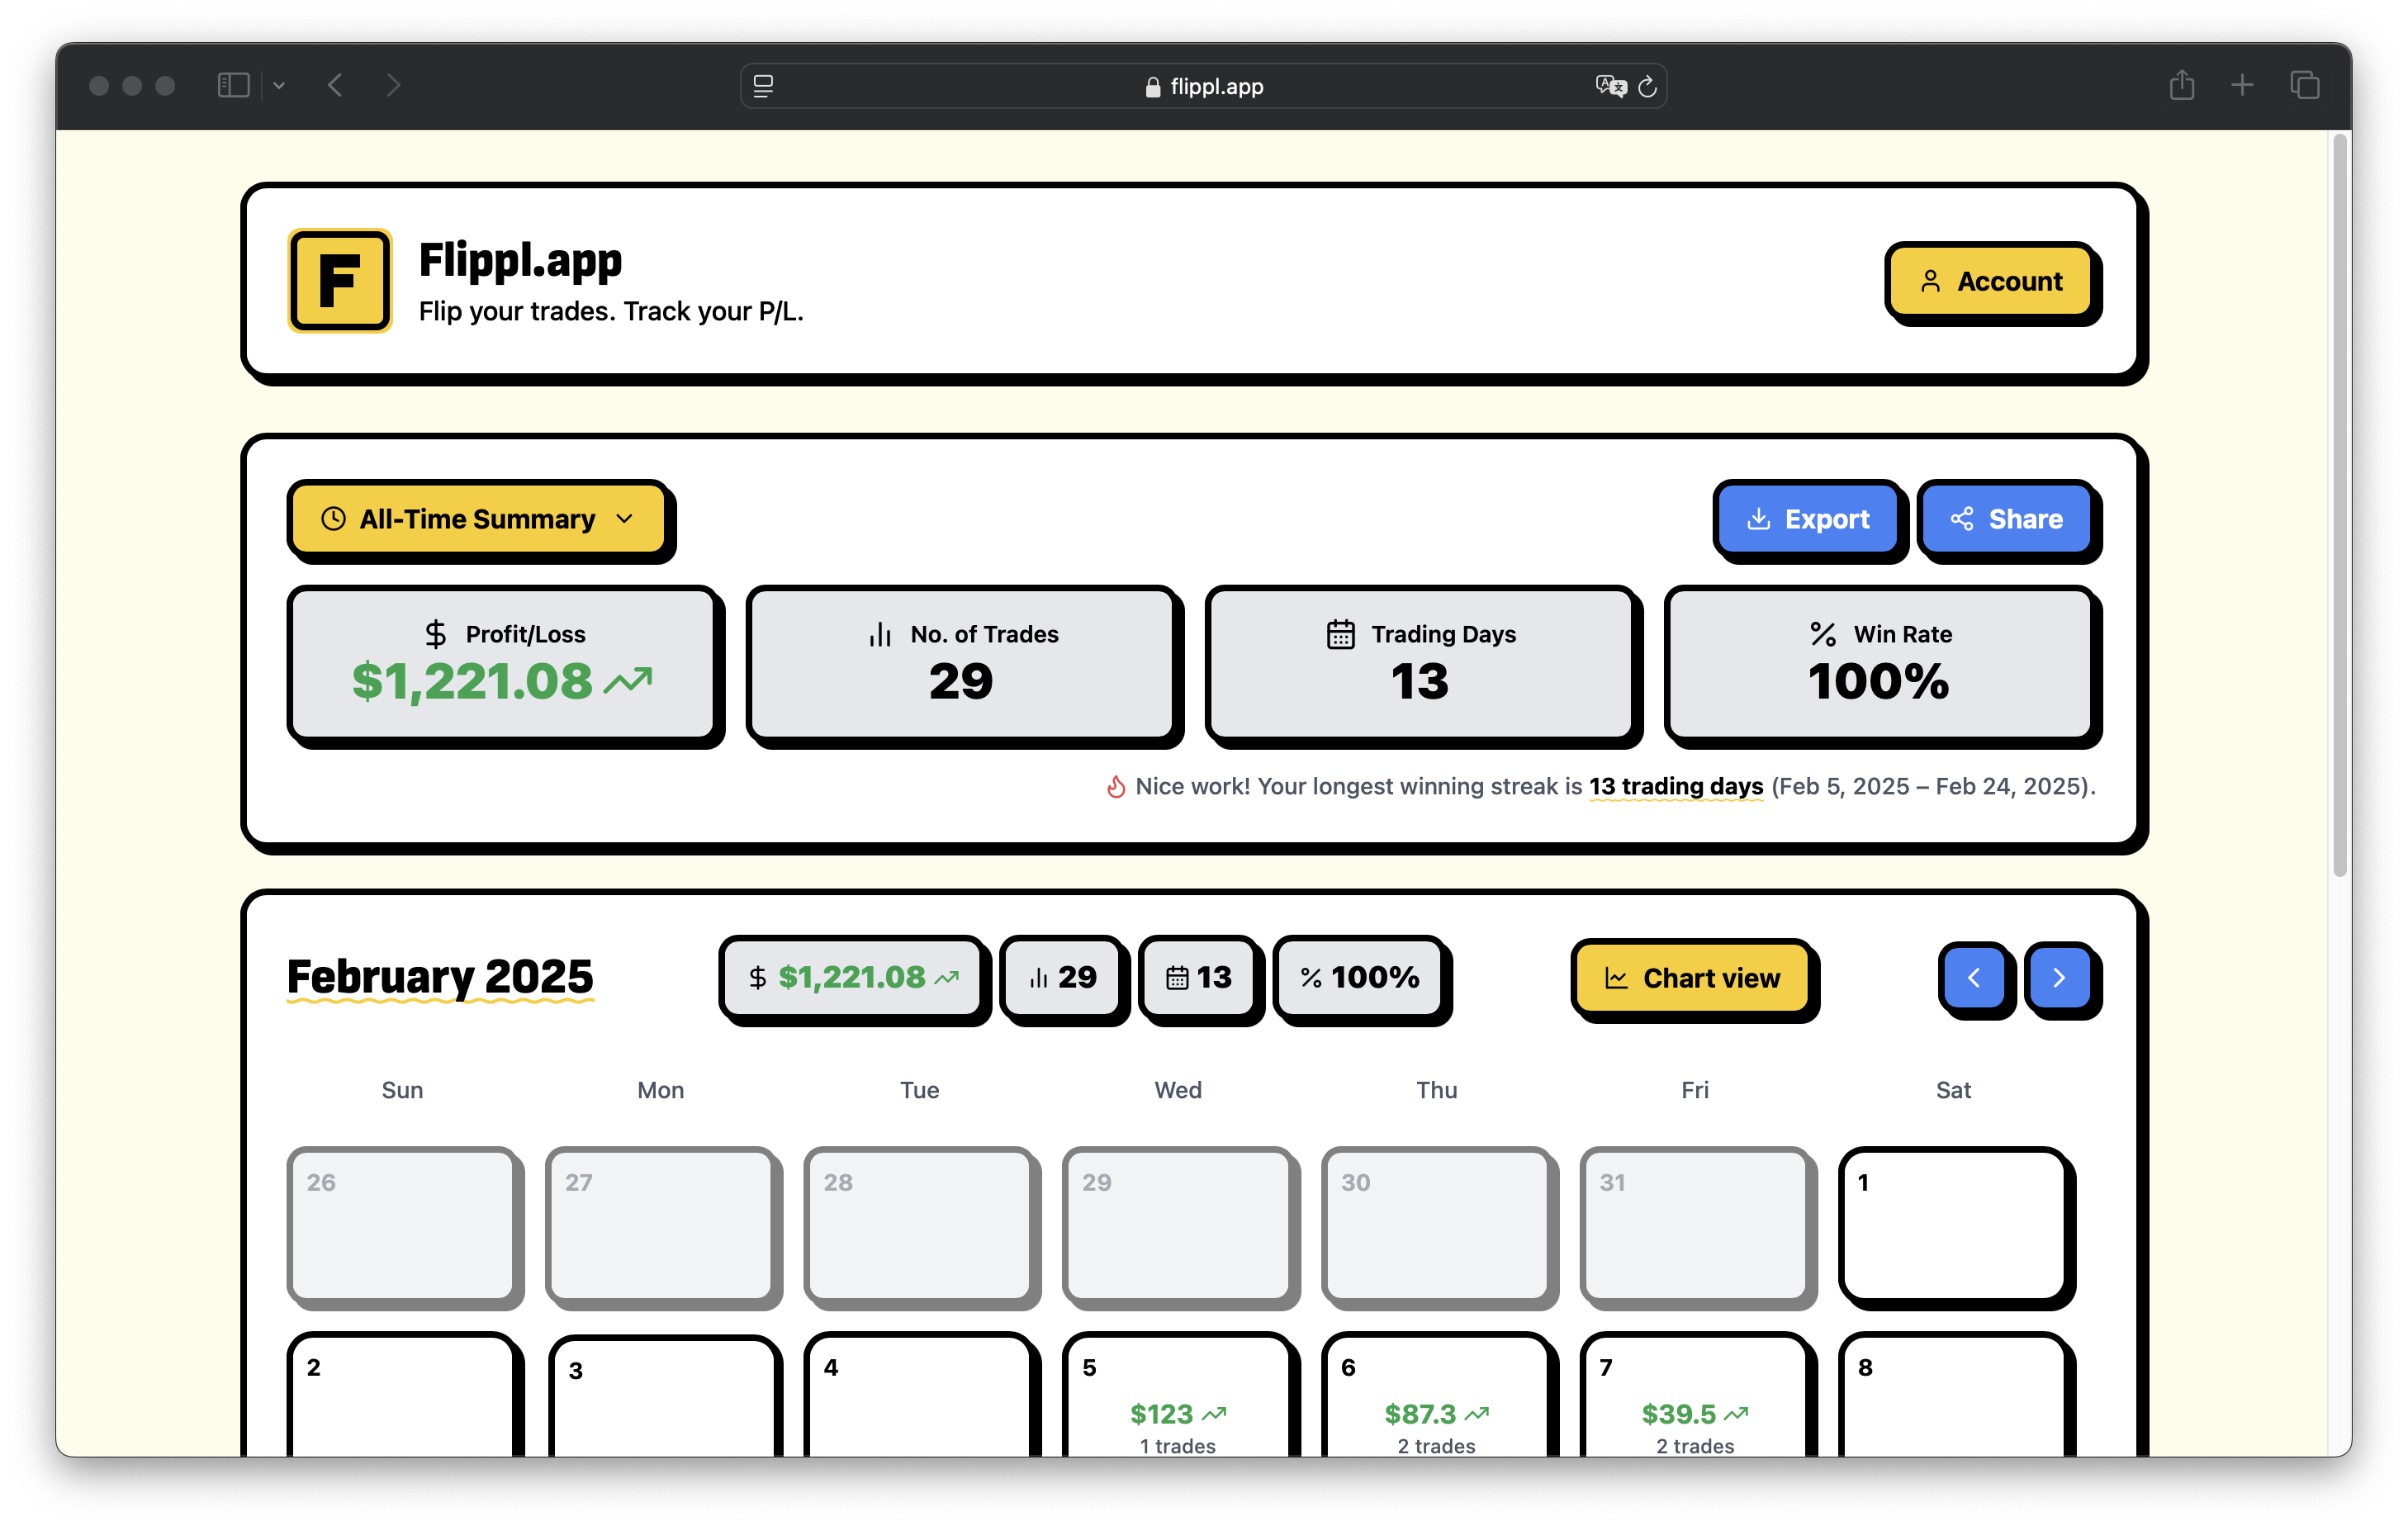Export the trading summary

pos(1808,519)
